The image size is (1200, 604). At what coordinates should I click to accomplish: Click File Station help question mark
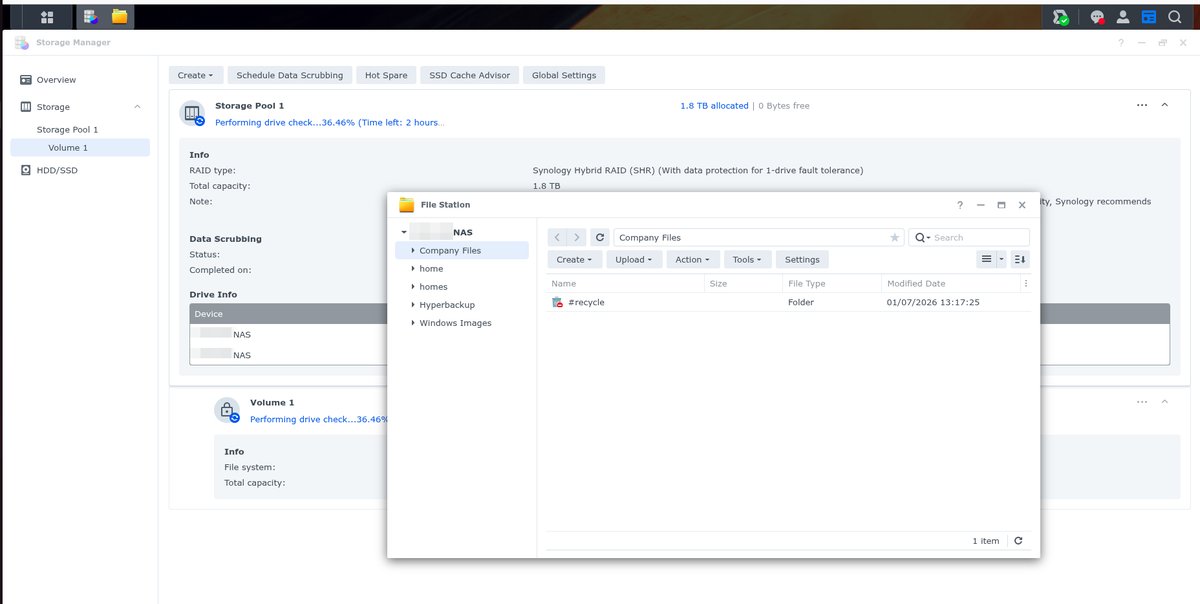click(960, 205)
